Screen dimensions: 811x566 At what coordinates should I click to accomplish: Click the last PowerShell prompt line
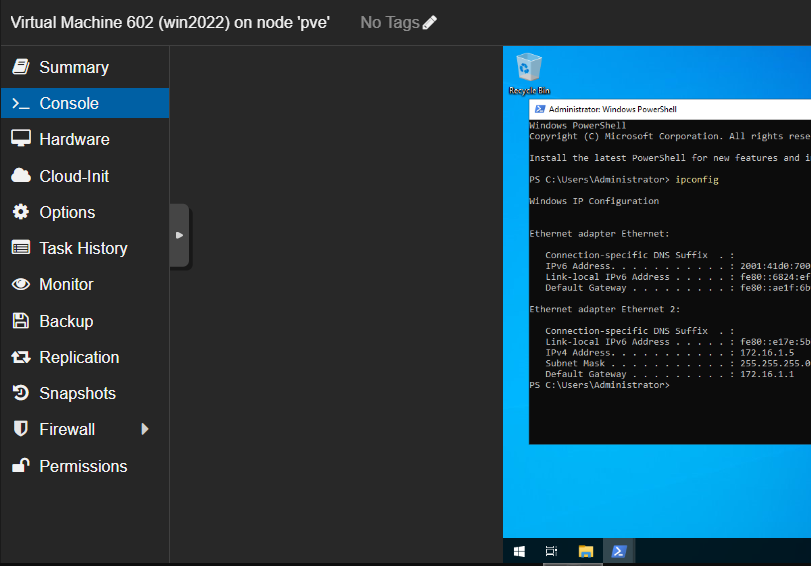click(599, 385)
